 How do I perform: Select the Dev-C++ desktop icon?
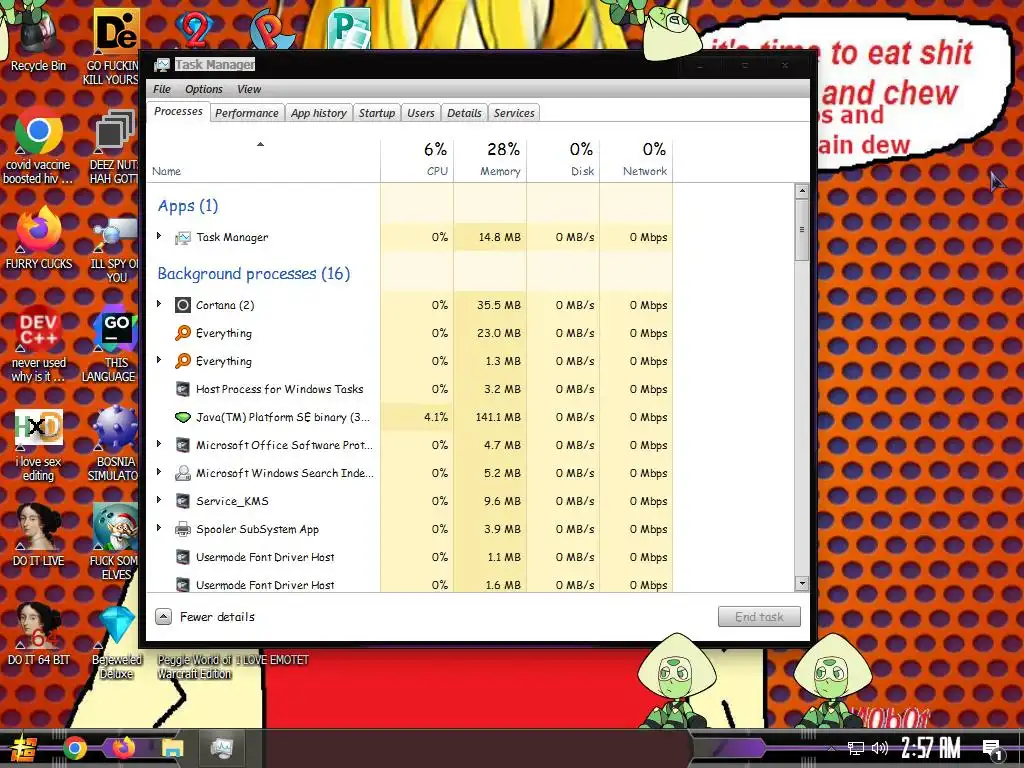(38, 328)
